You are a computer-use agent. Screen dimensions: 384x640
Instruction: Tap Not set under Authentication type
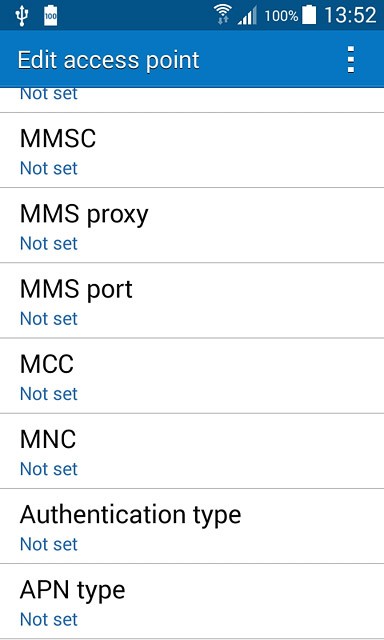49,544
